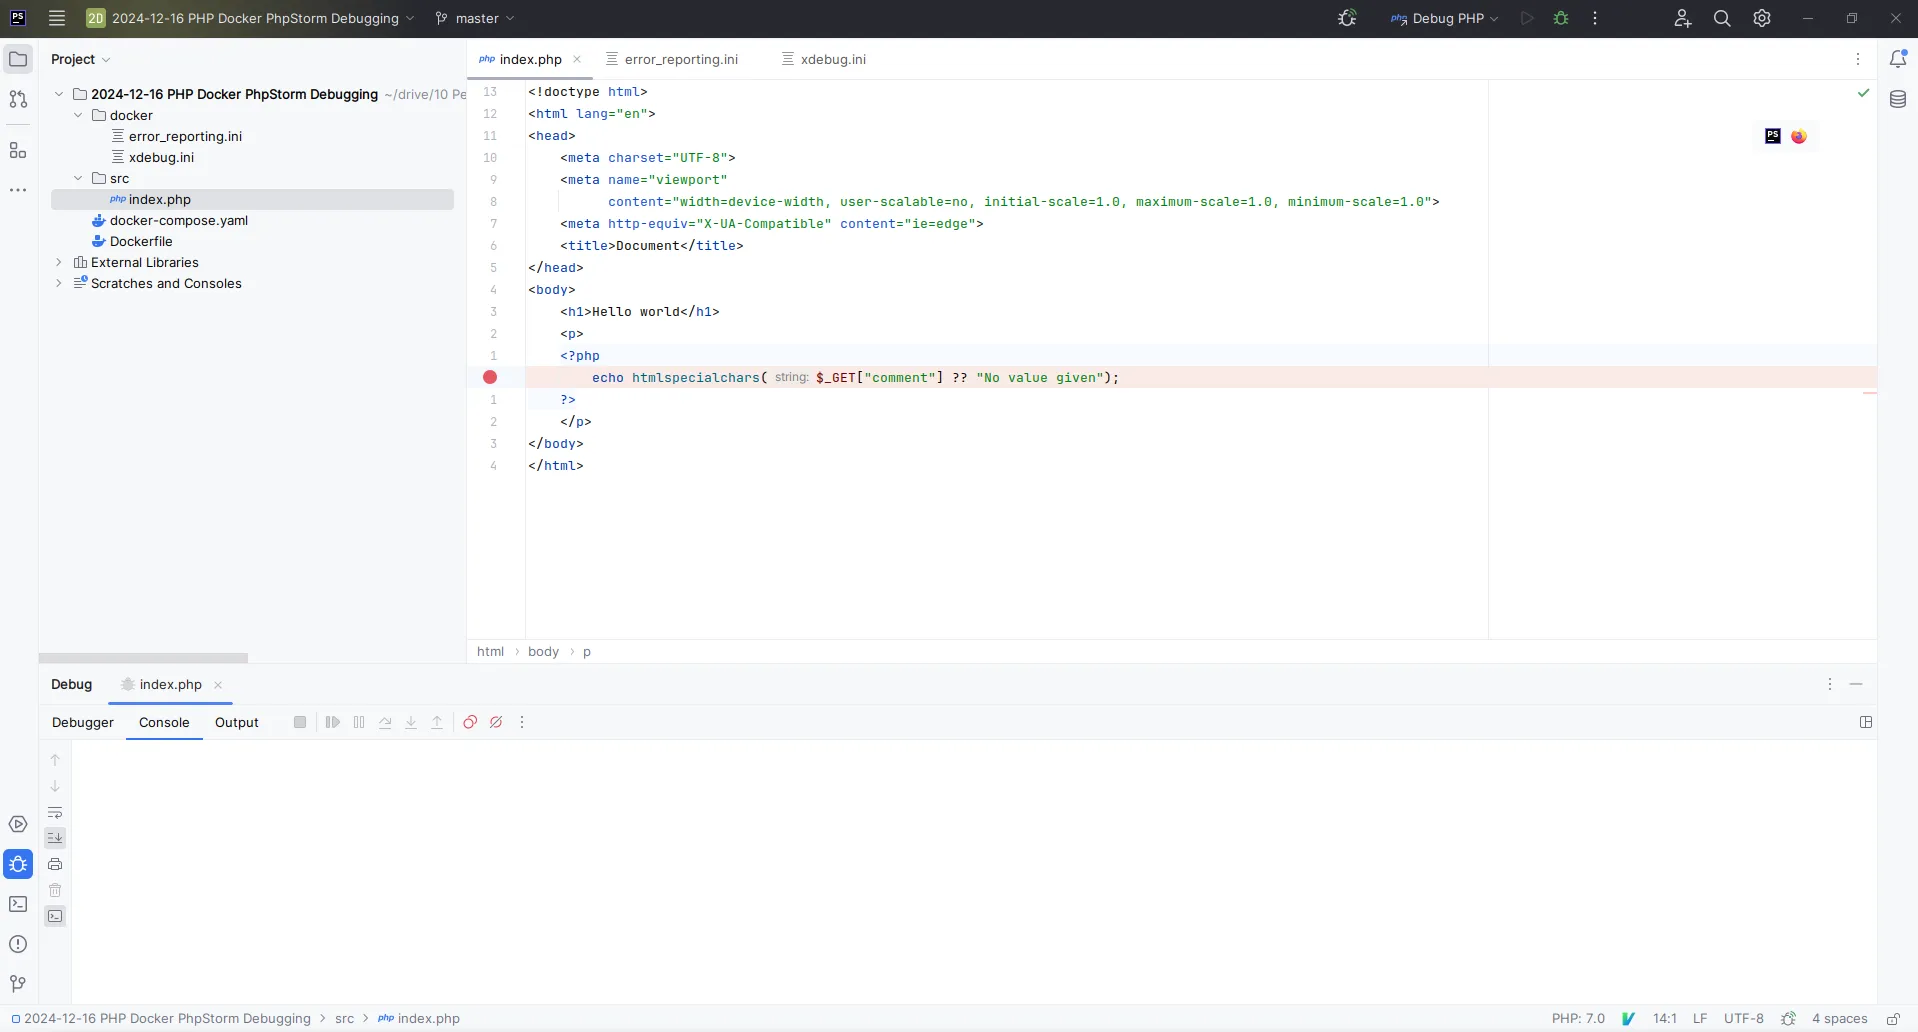Open the master branch dropdown

pos(476,18)
